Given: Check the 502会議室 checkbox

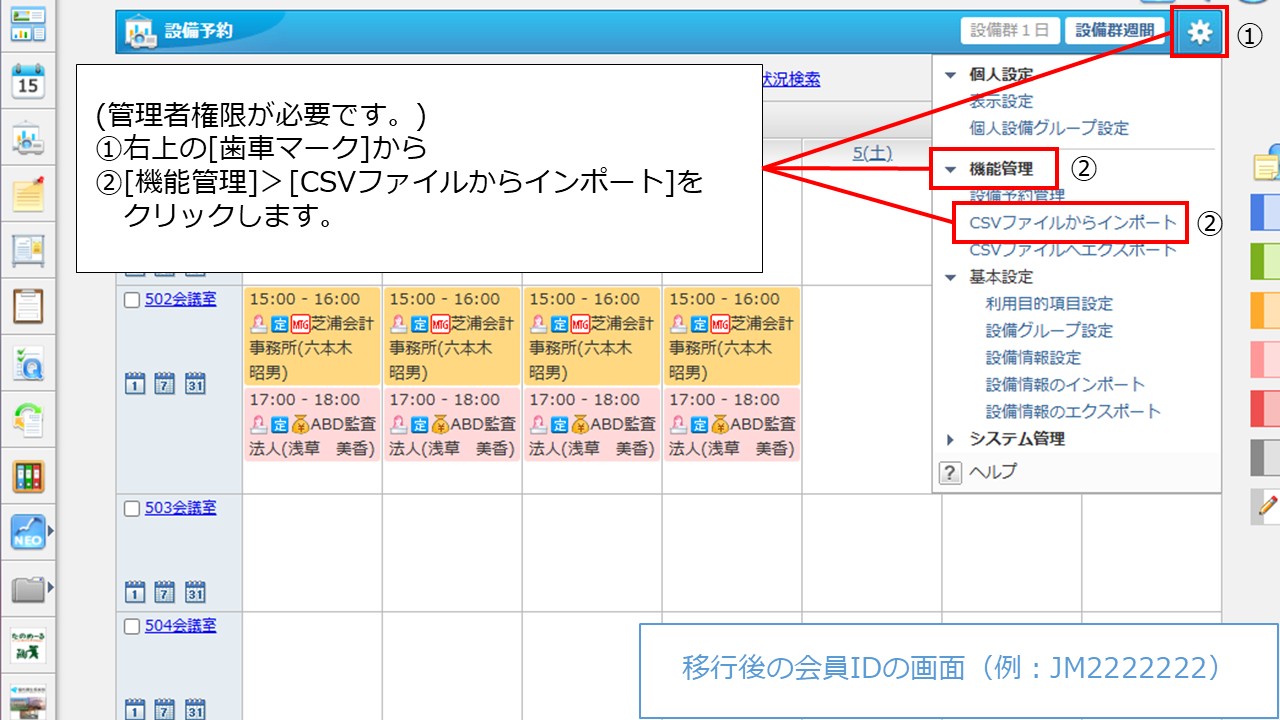Looking at the screenshot, I should (x=132, y=300).
